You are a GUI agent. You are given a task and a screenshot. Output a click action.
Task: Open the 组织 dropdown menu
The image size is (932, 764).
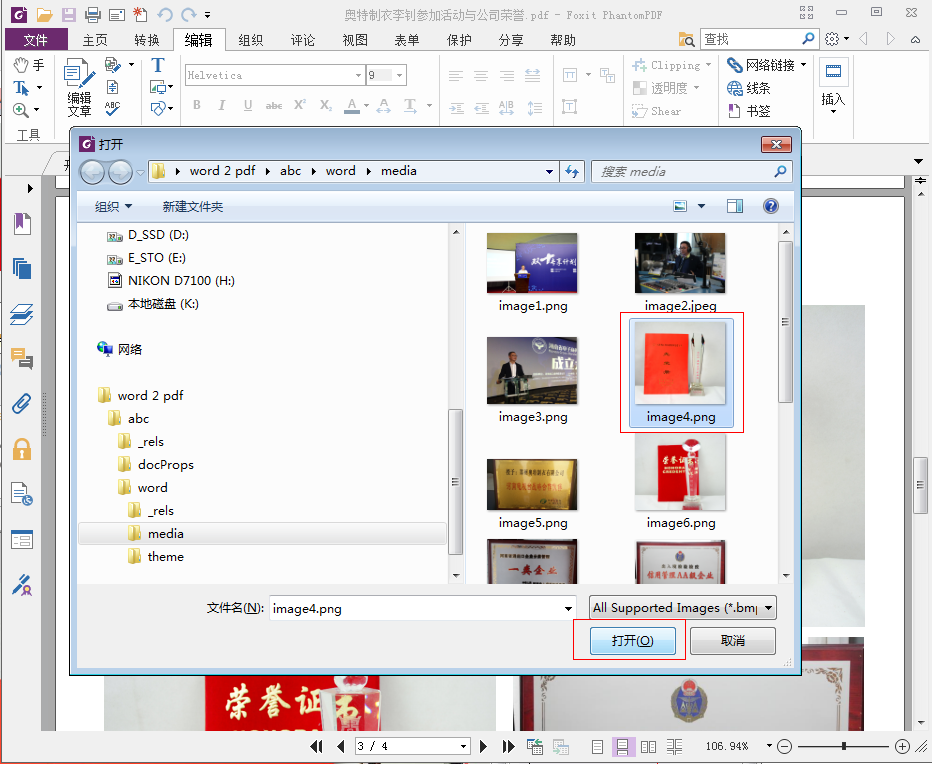tap(114, 206)
